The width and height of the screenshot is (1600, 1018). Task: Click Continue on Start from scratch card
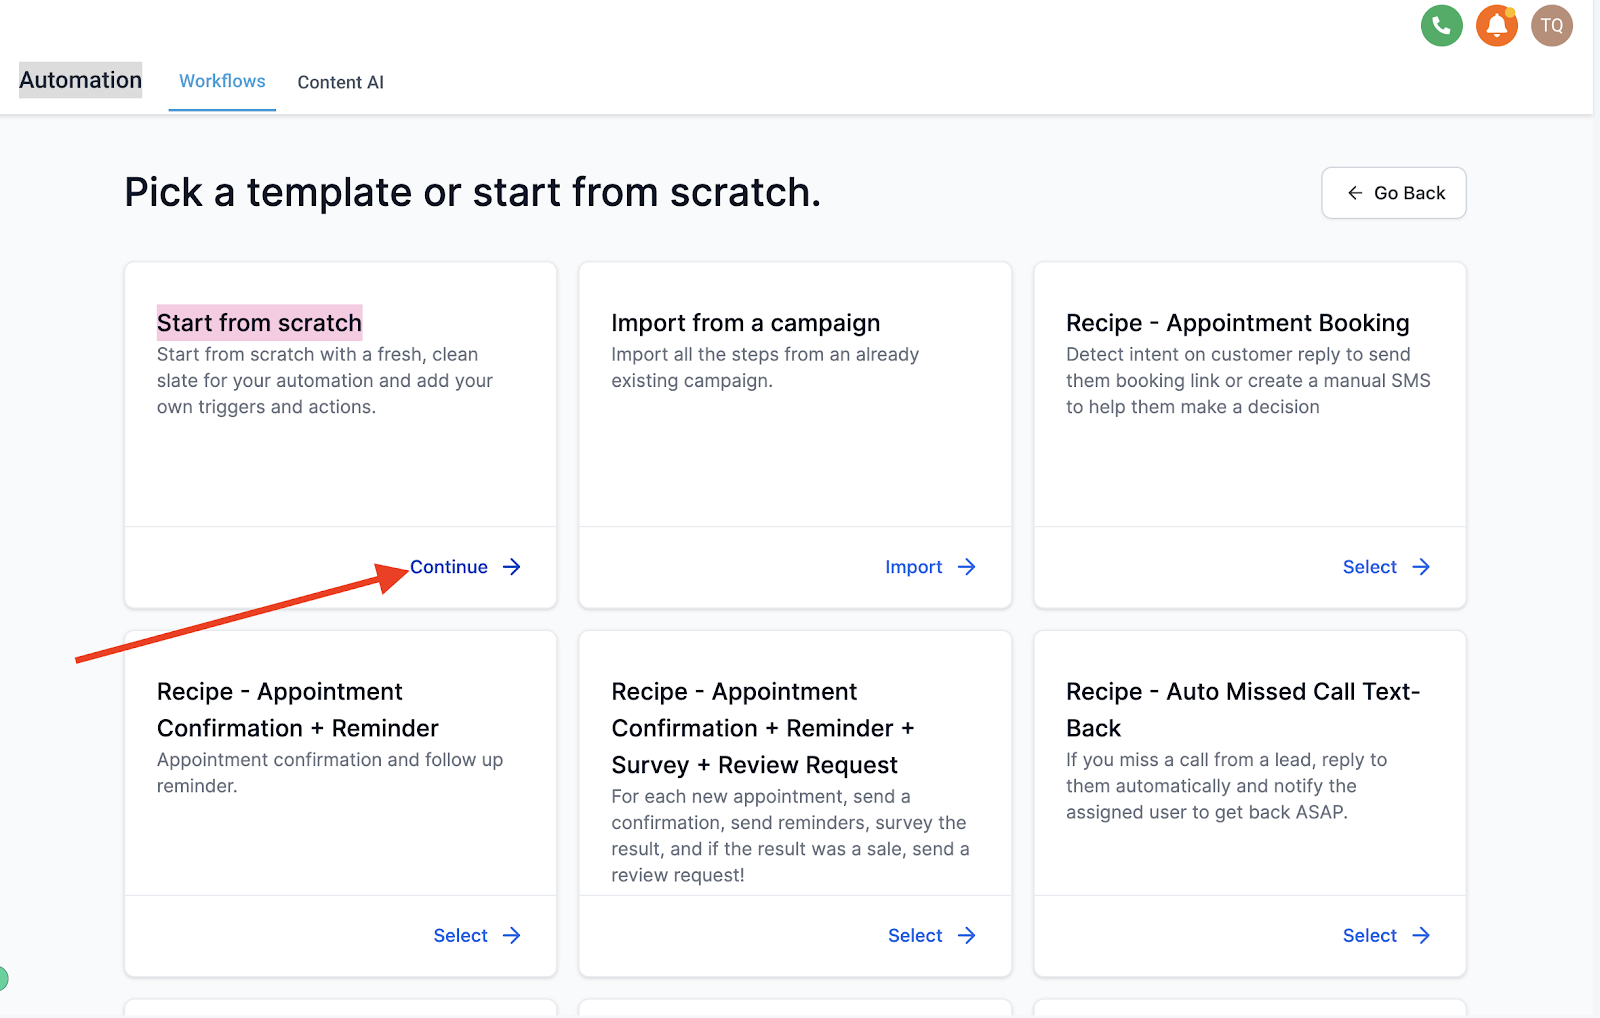tap(465, 567)
